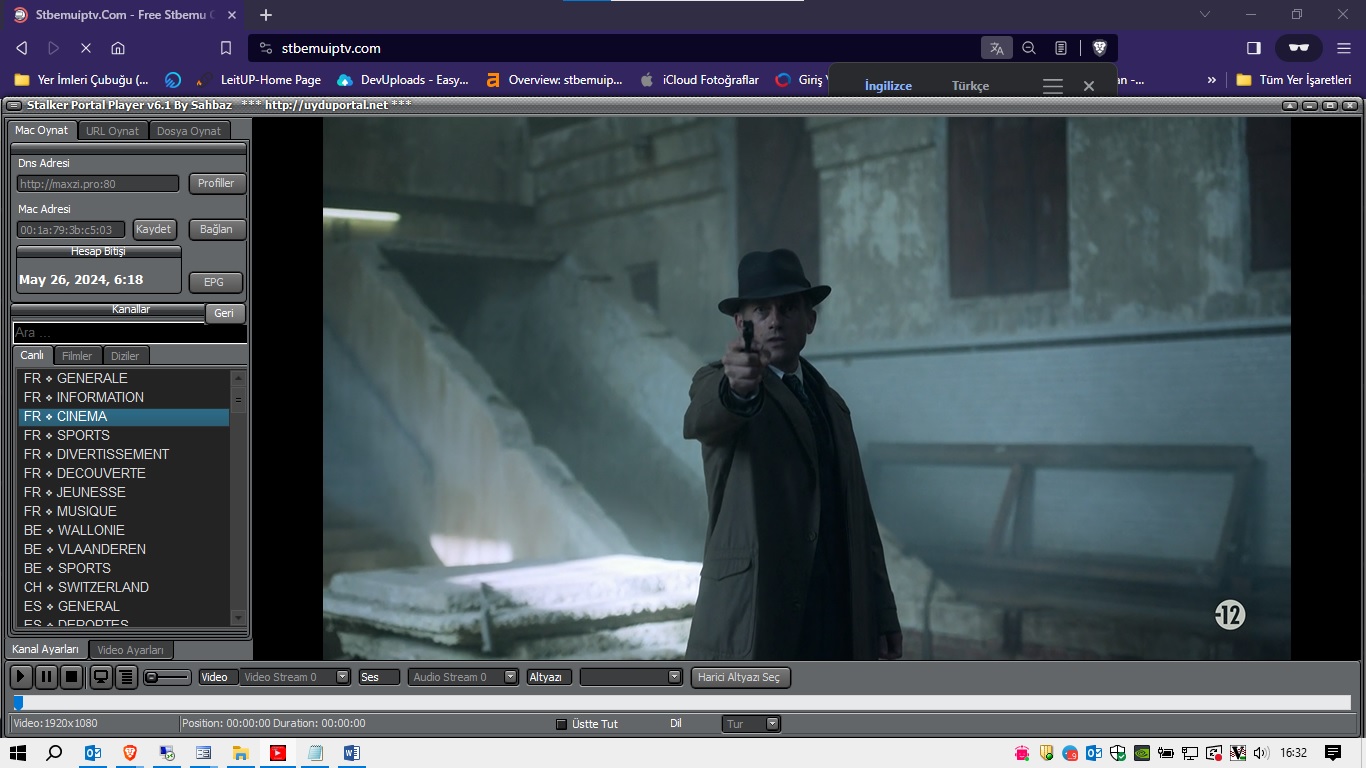Viewport: 1366px width, 768px height.
Task: Select the Canlı channel tab
Action: click(33, 355)
